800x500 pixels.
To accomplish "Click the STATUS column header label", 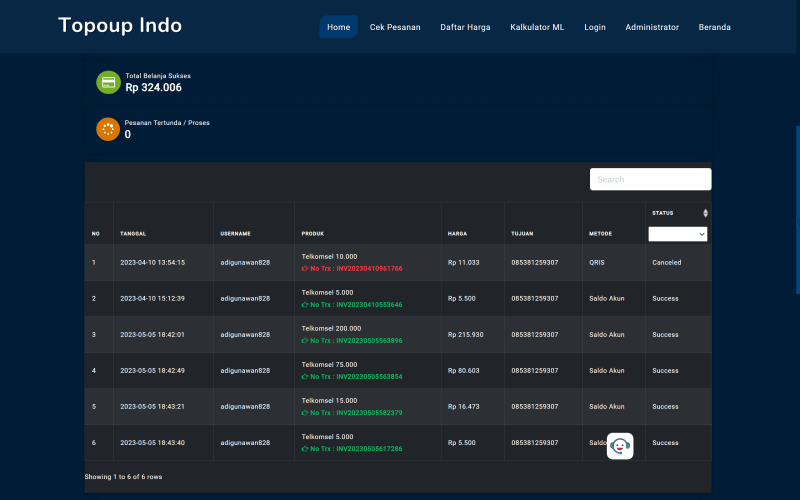I will 662,213.
